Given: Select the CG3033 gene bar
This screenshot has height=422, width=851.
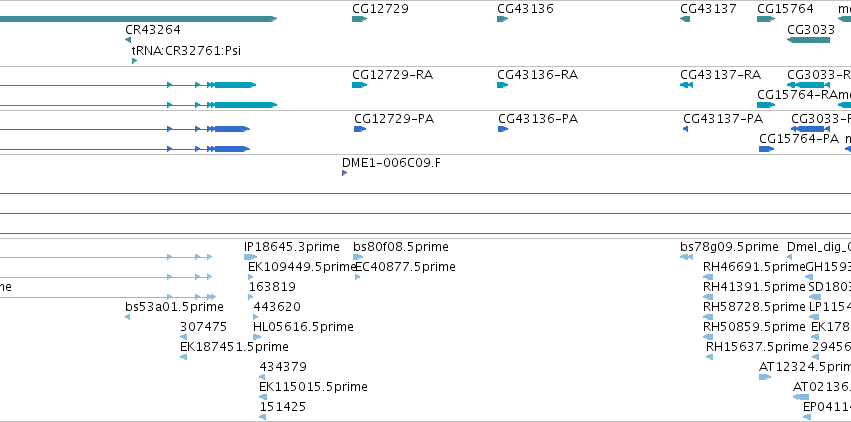Looking at the screenshot, I should click(x=808, y=40).
